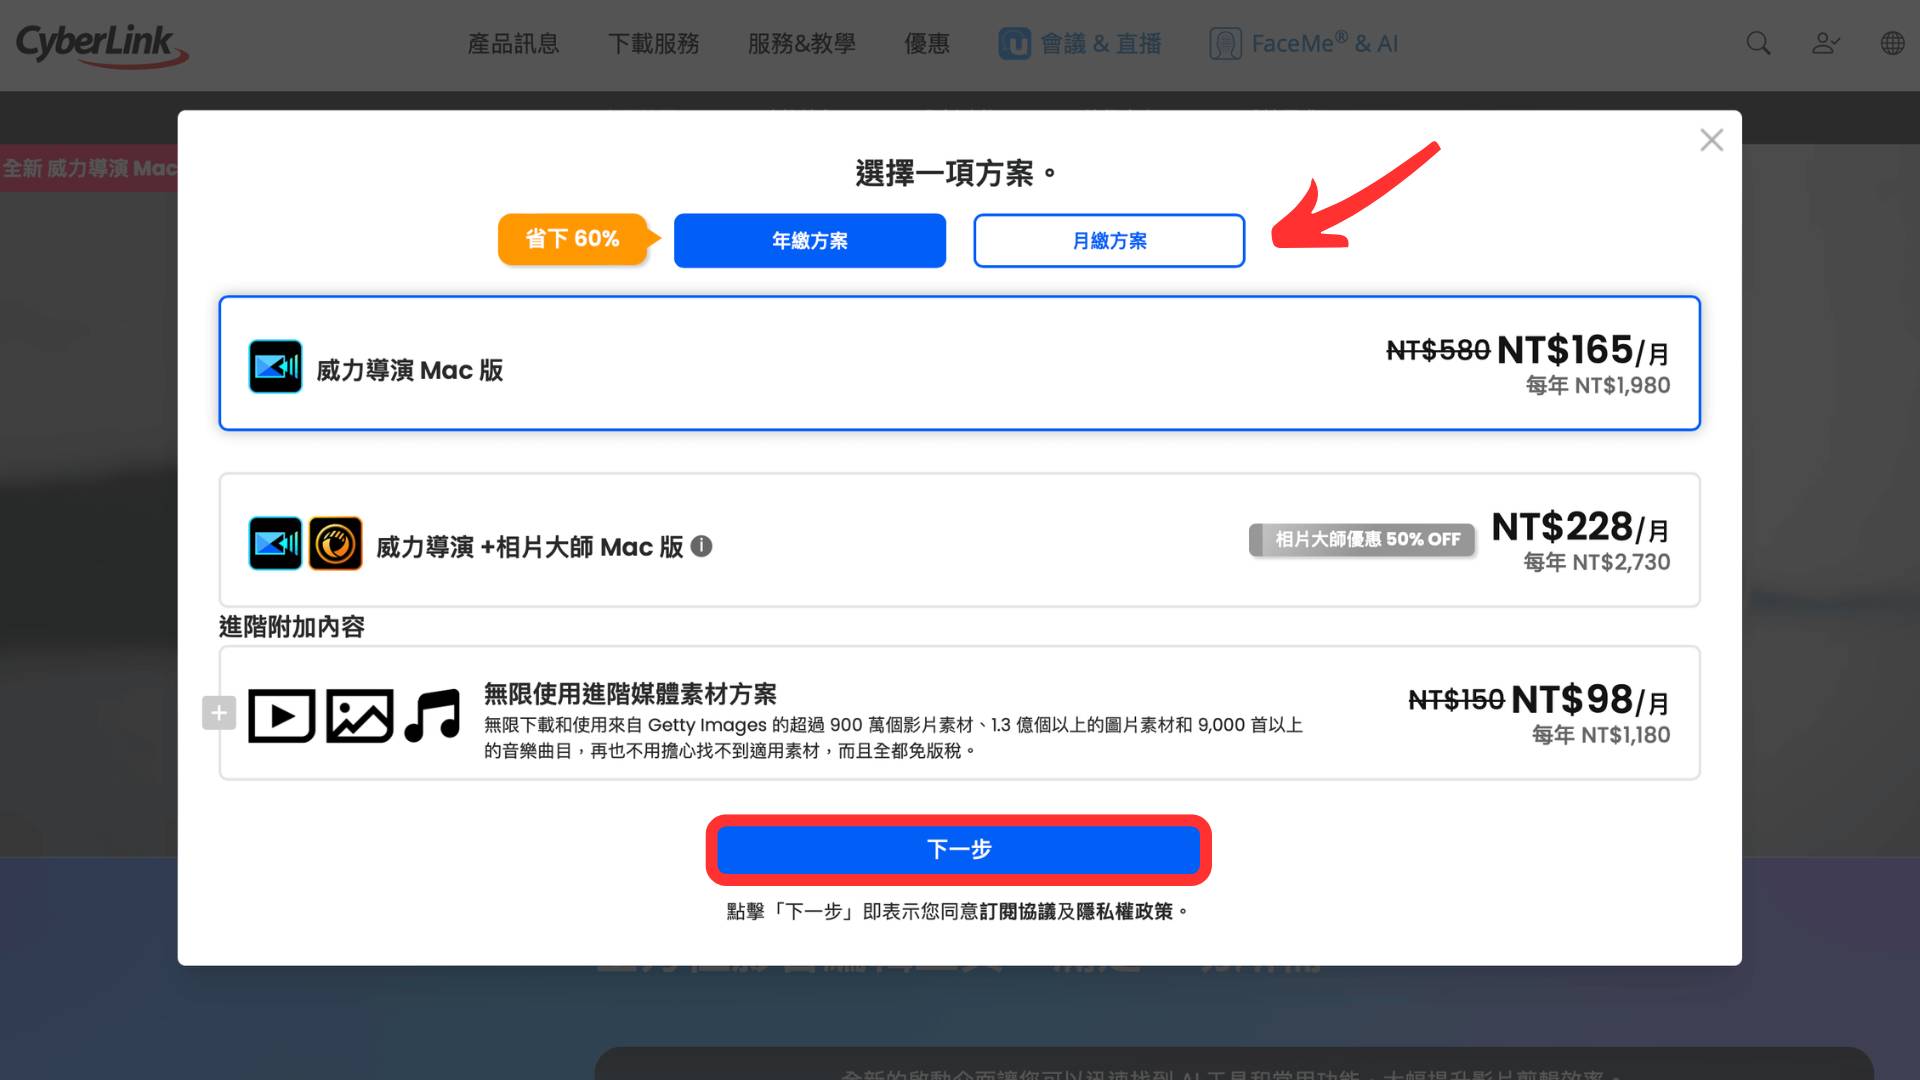
Task: Switch to the 月繳方案 monthly plan tab
Action: click(x=1109, y=240)
